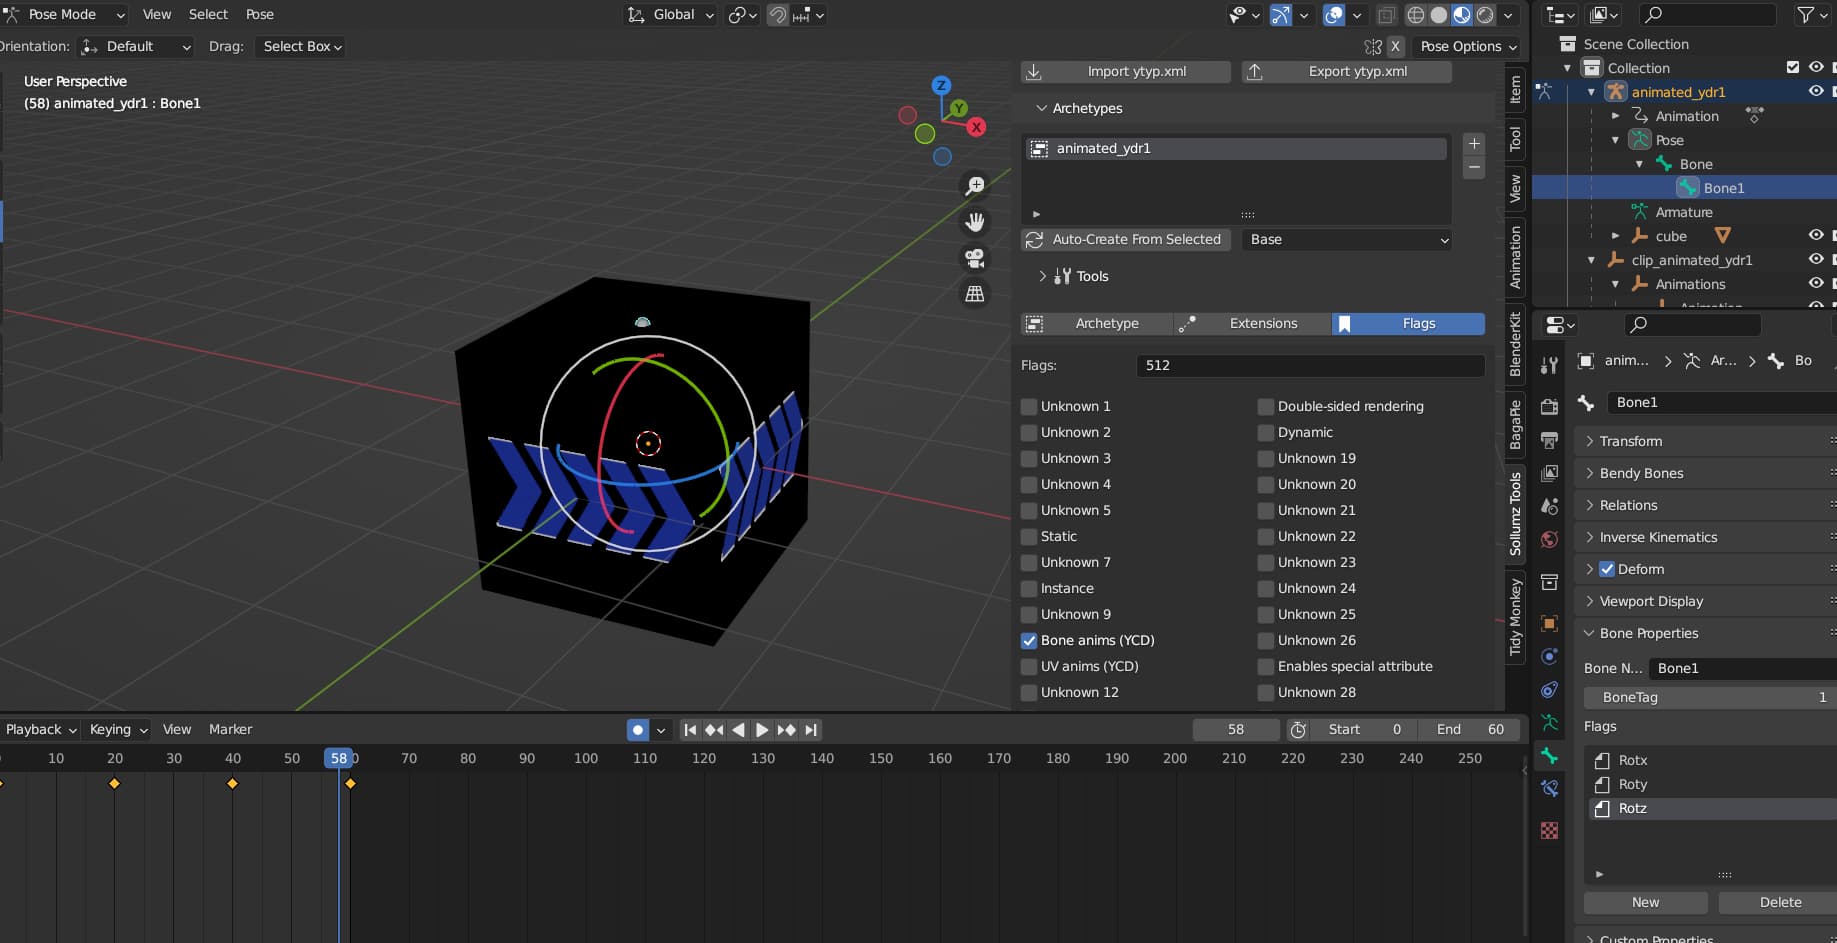The height and width of the screenshot is (943, 1837).
Task: Open the Bone properties tab icon
Action: [x=1549, y=755]
